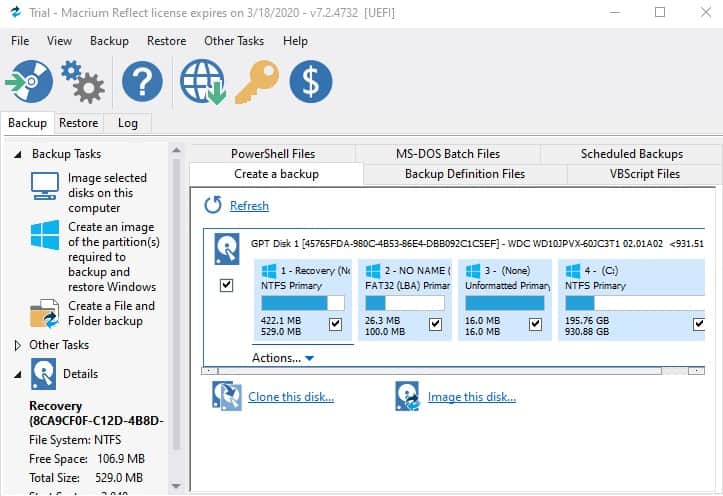Viewport: 723px width, 496px height.
Task: Select the Backup tab below toolbar
Action: [x=27, y=123]
